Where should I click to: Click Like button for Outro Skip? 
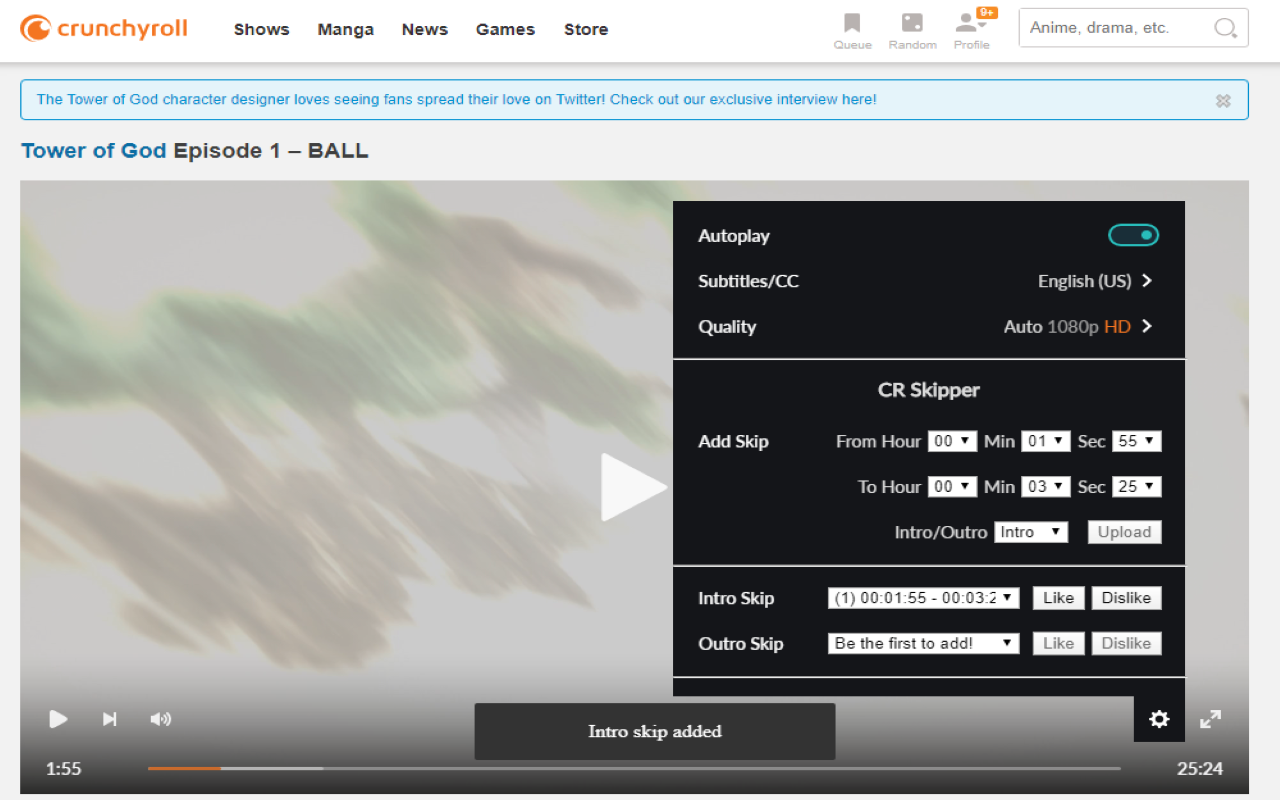(1058, 643)
